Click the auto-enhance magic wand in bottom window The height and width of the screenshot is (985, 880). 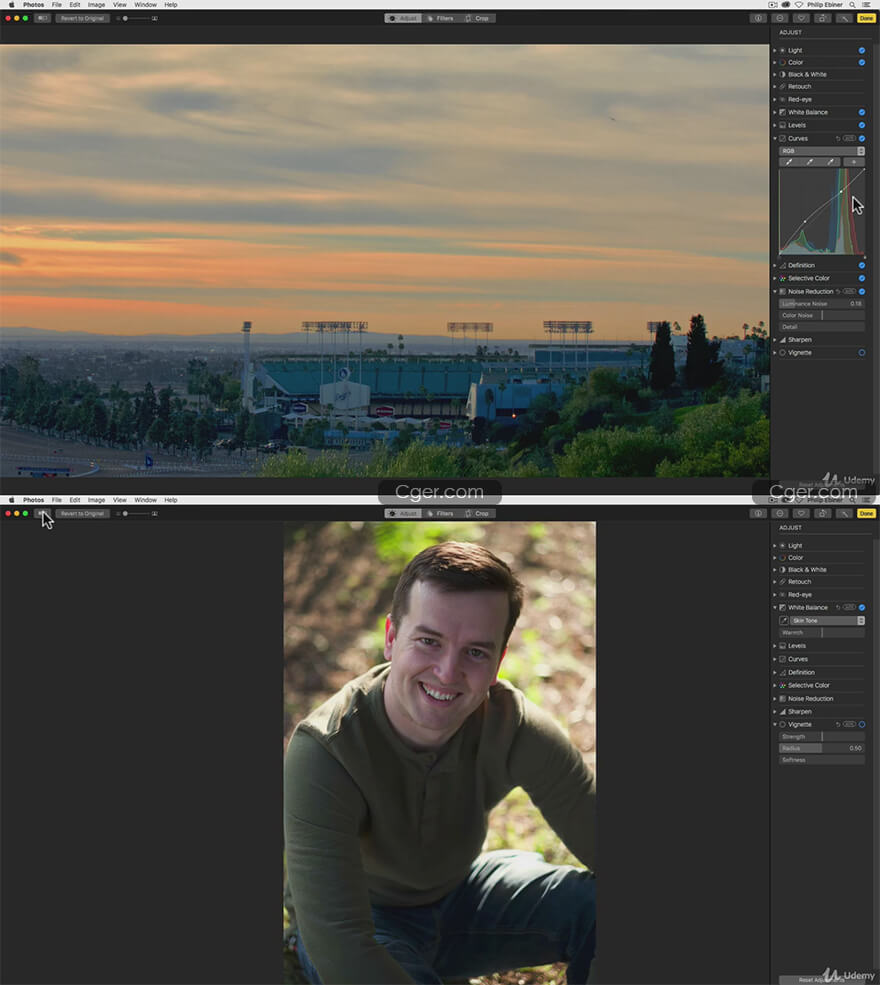[x=844, y=513]
